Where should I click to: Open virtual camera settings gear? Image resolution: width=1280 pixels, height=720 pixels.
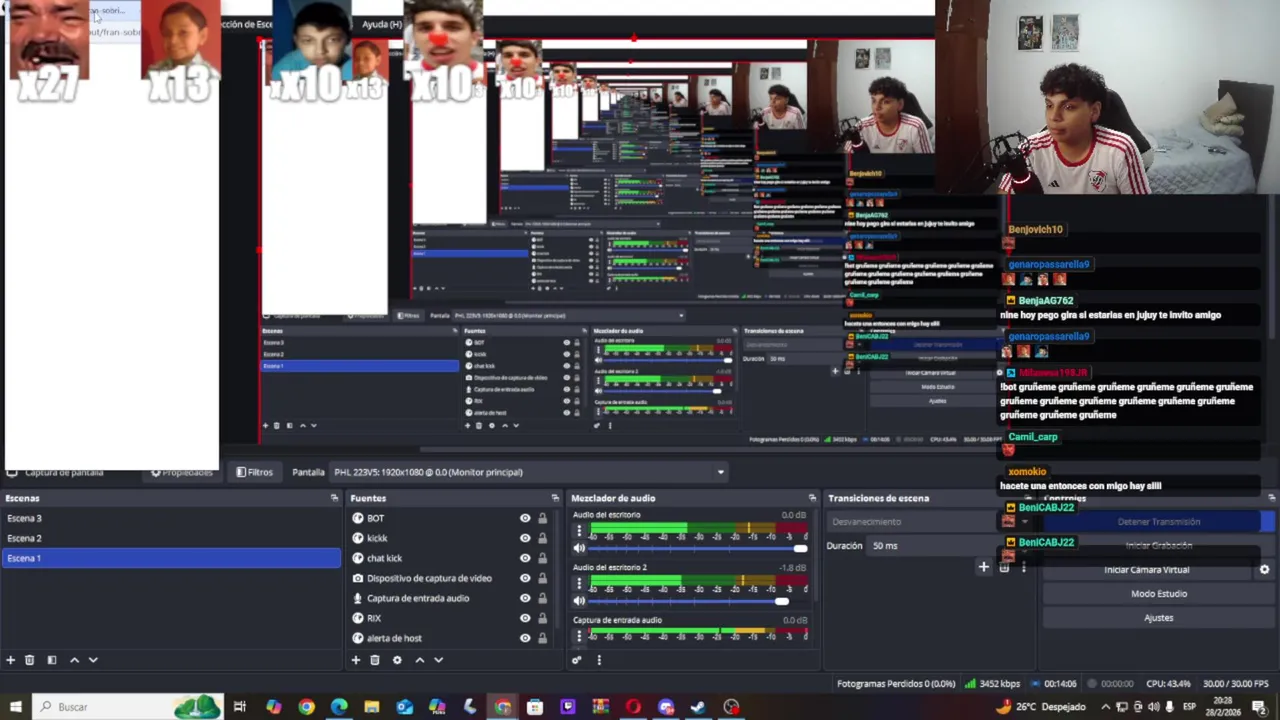coord(1264,570)
